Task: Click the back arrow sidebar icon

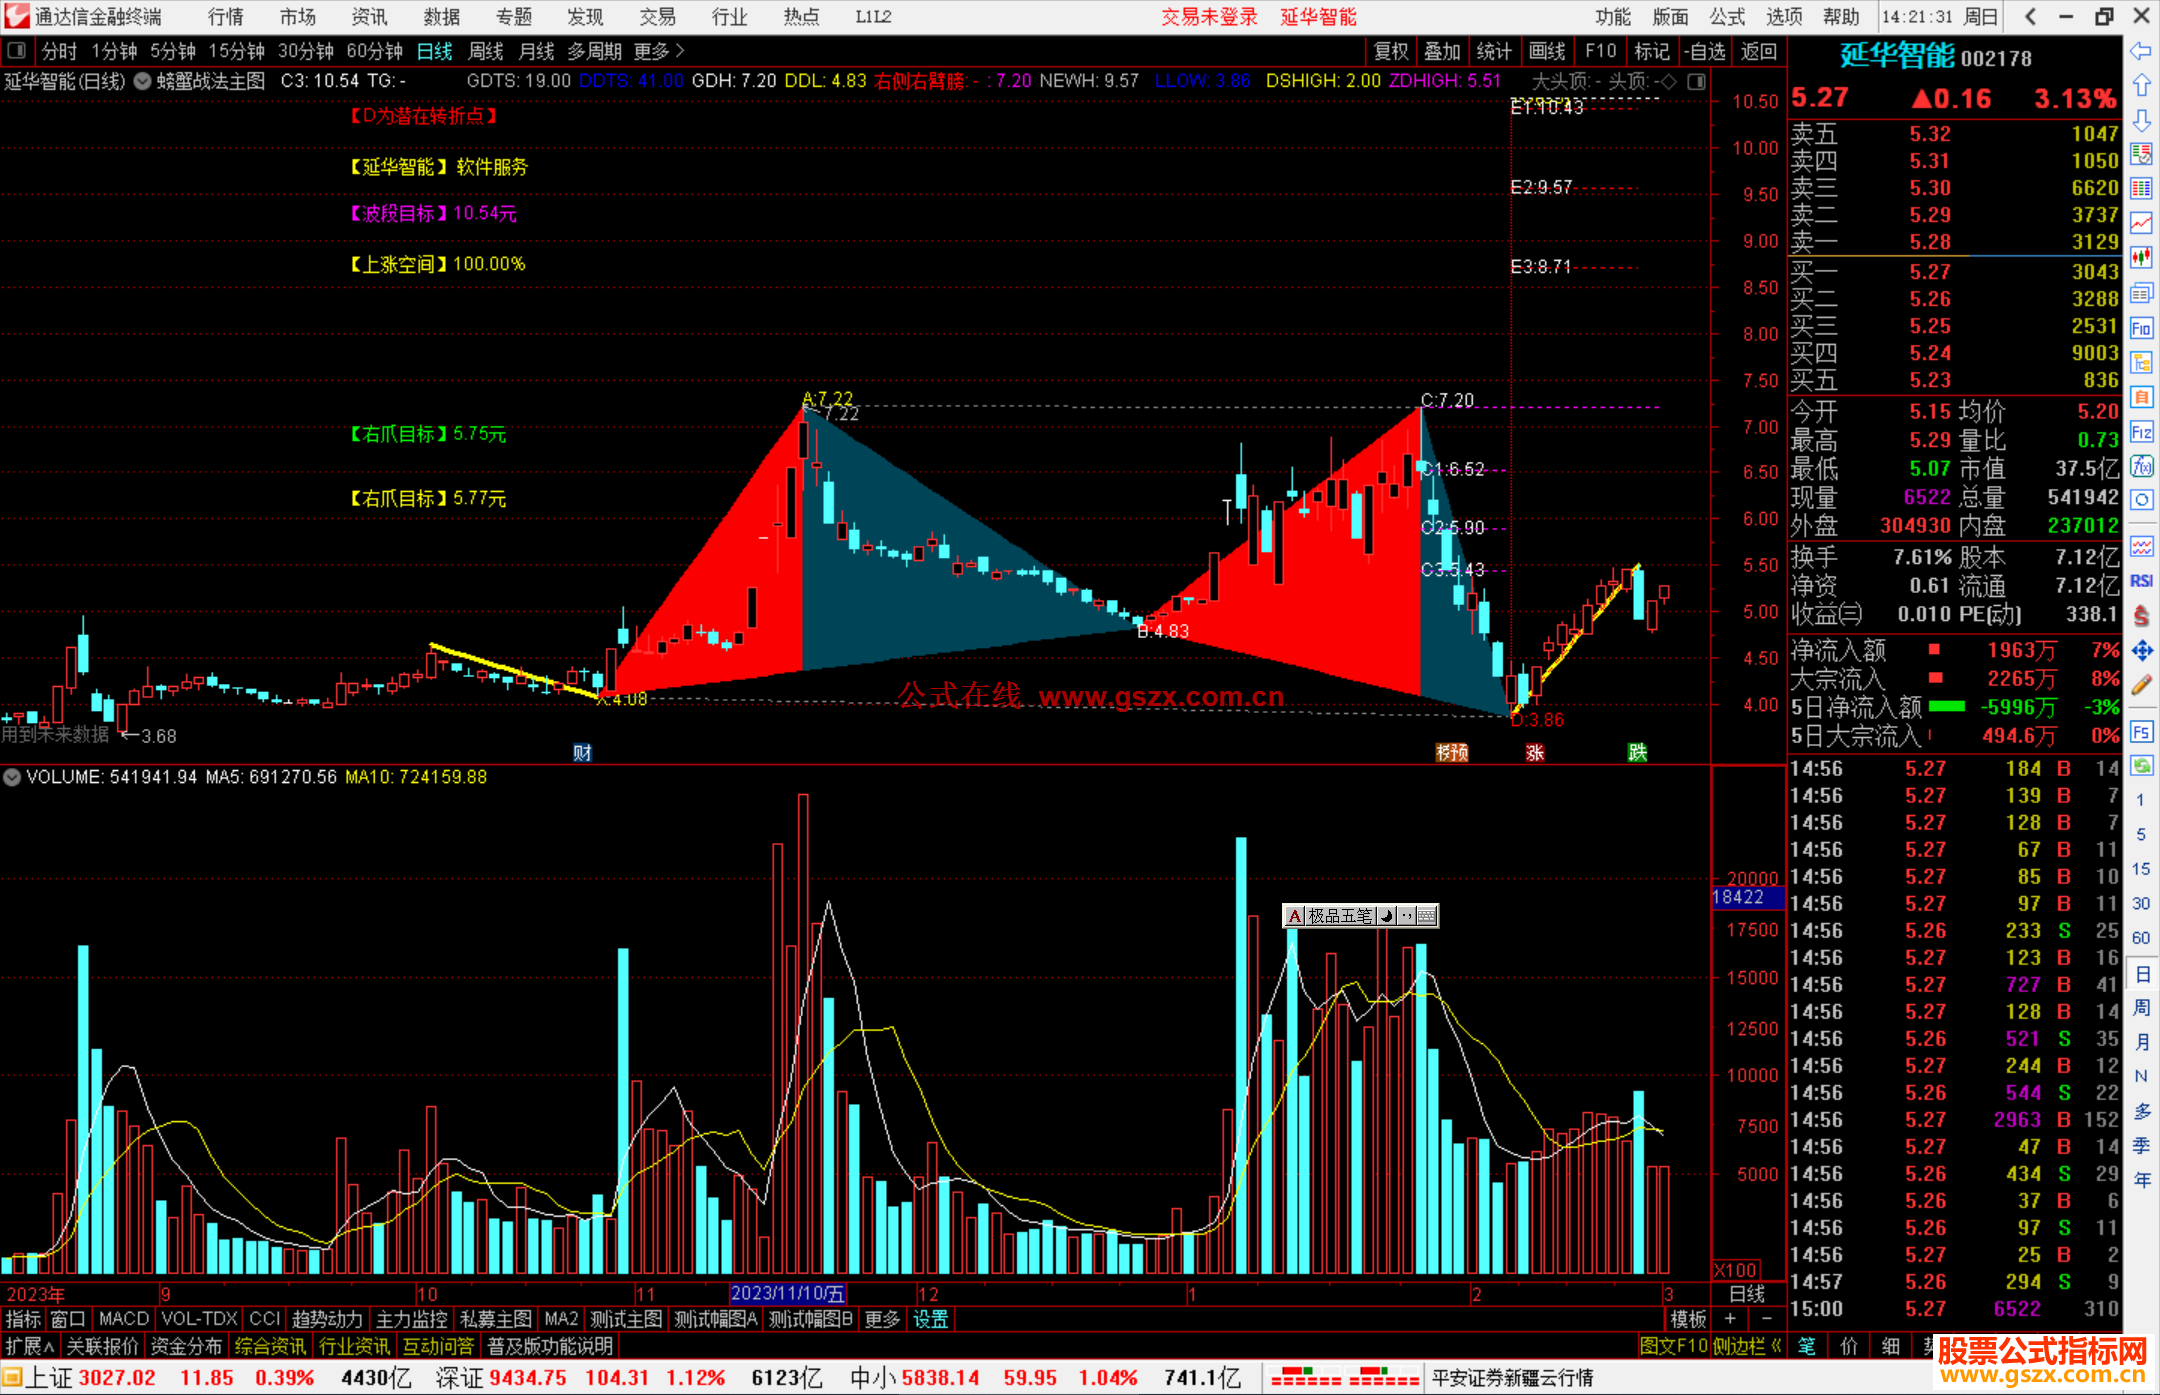Action: (2141, 51)
